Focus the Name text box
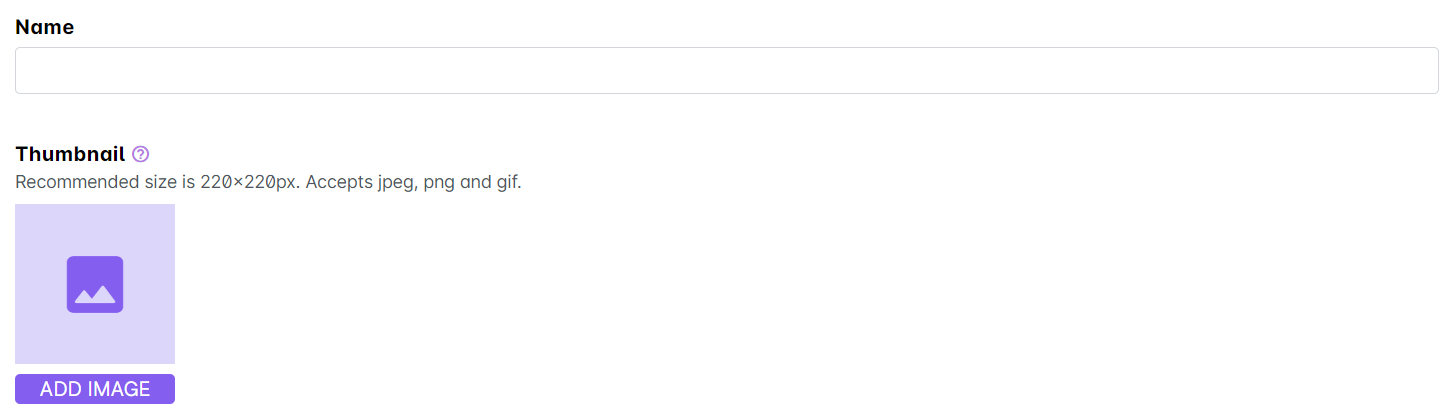Screen dimensions: 1452x418 point(726,70)
